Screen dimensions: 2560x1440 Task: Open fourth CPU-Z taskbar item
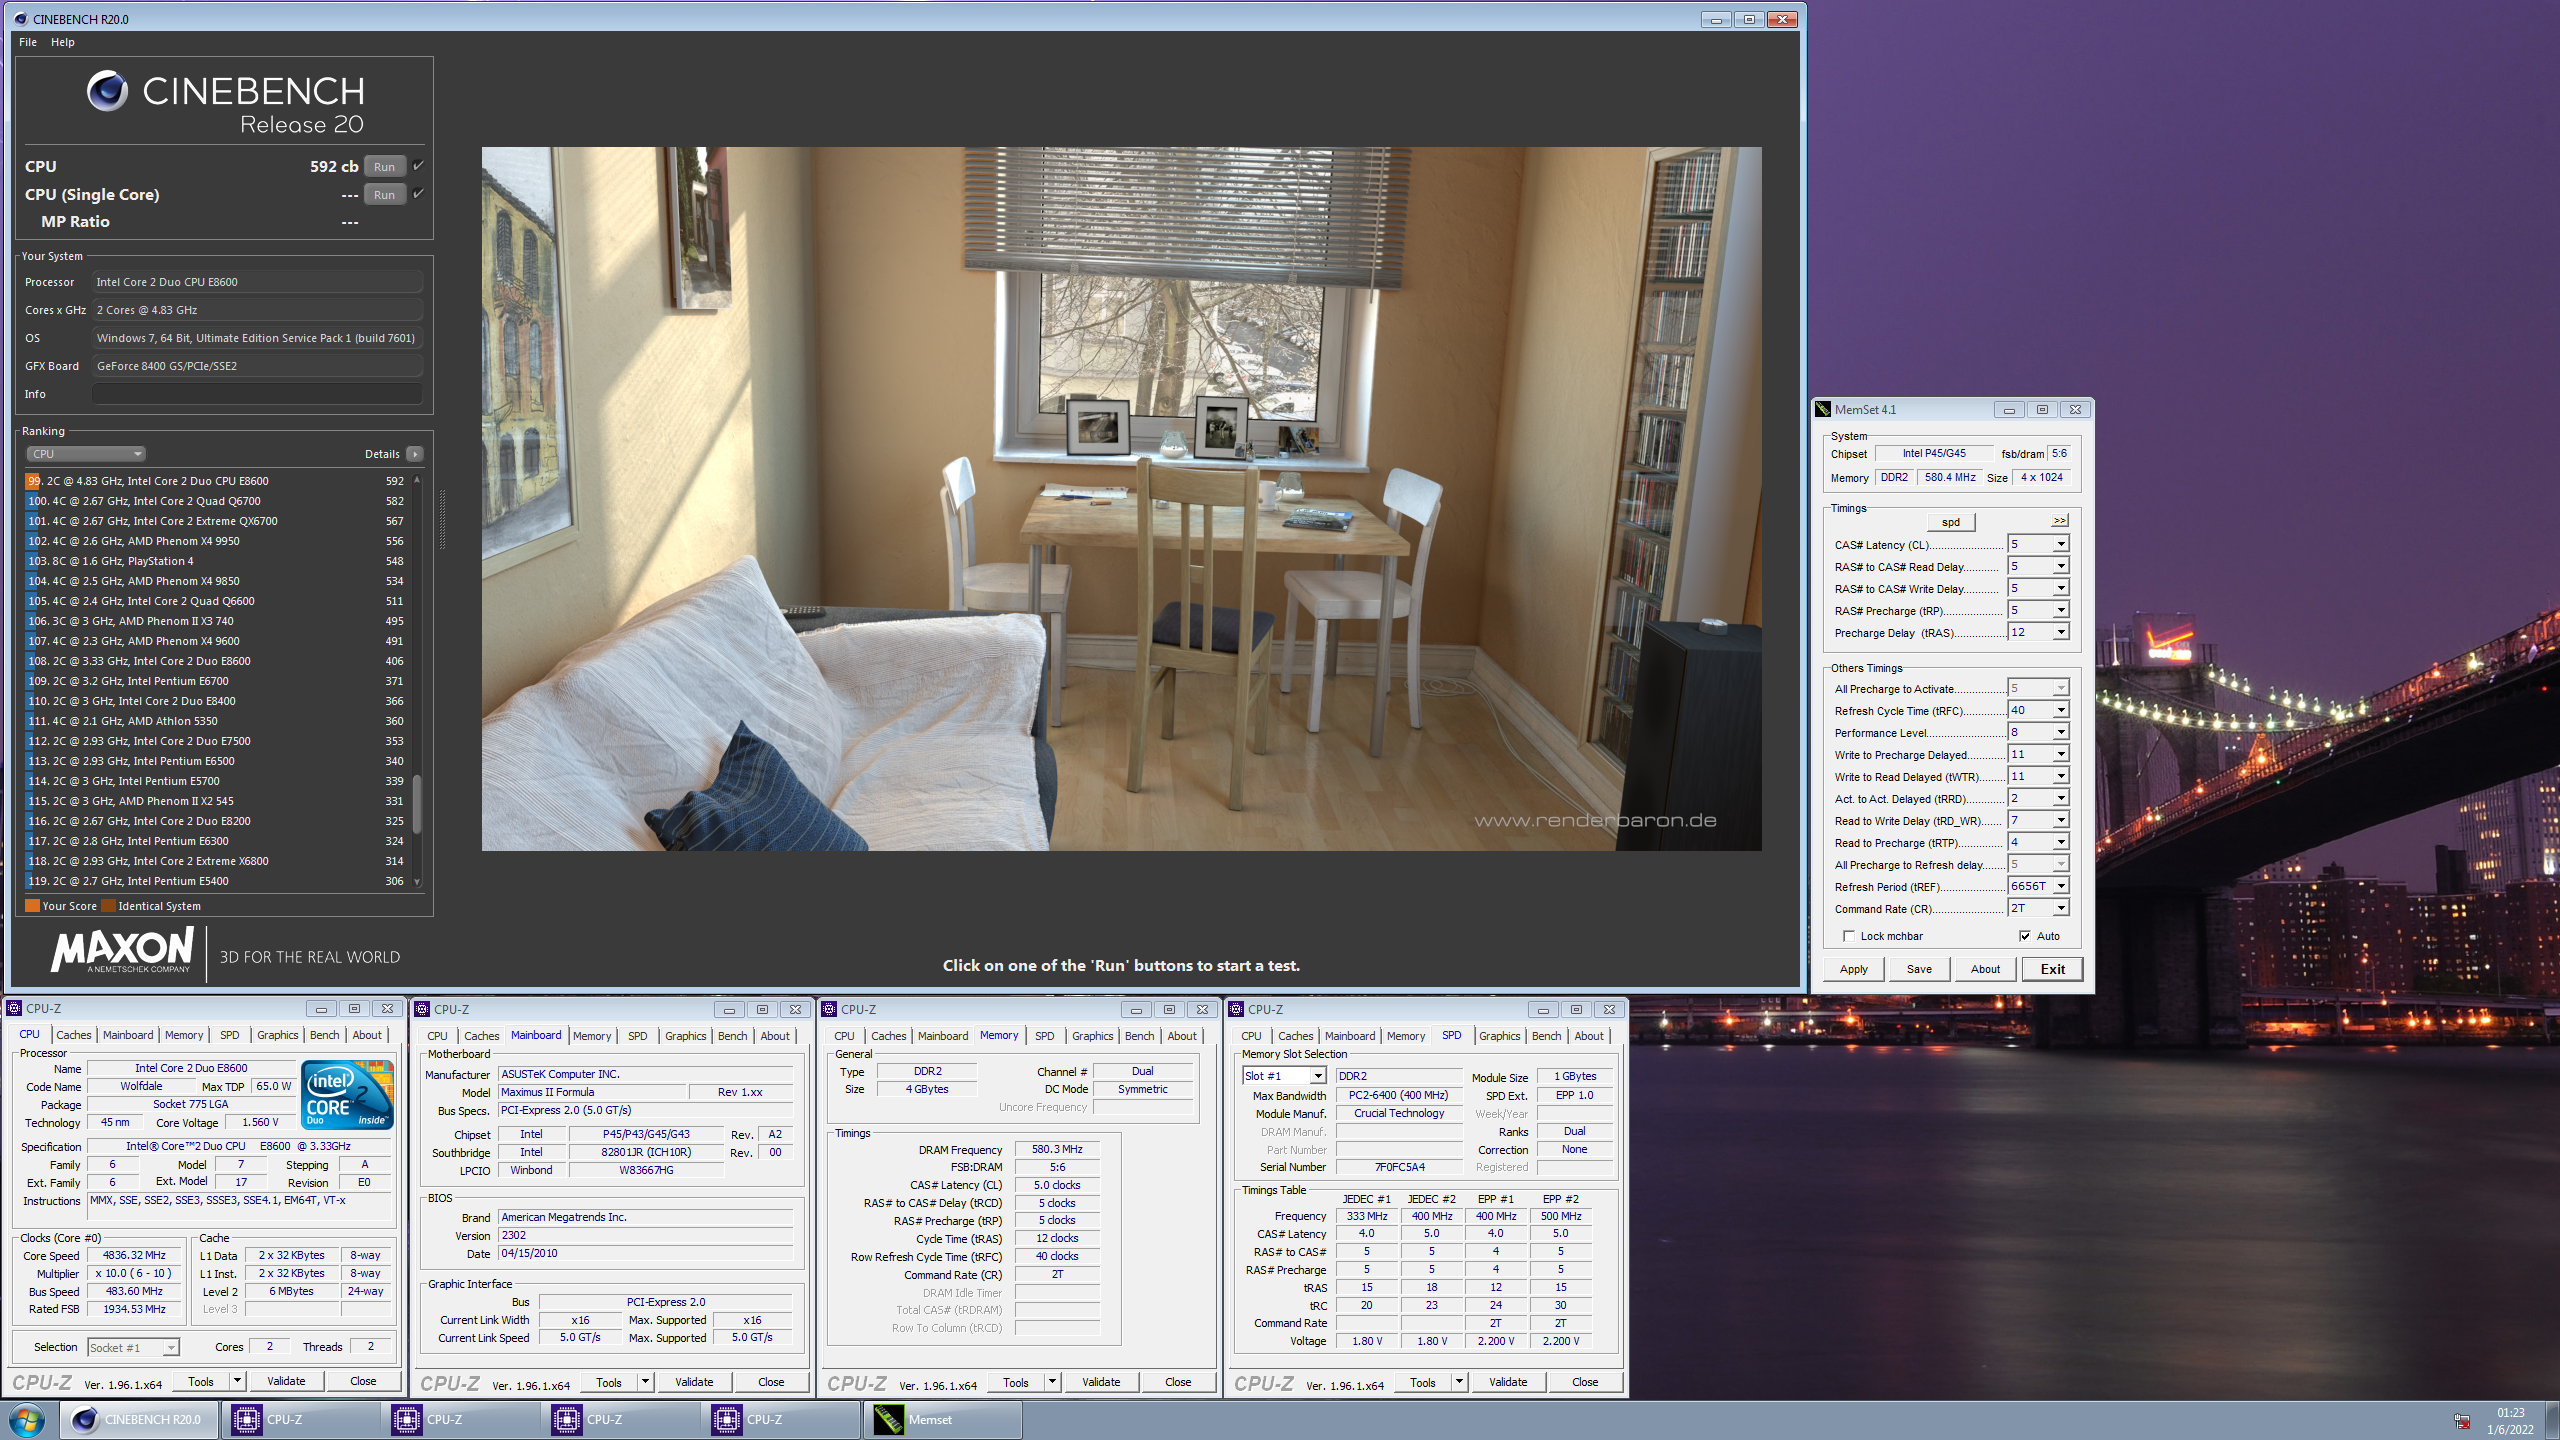tap(780, 1420)
